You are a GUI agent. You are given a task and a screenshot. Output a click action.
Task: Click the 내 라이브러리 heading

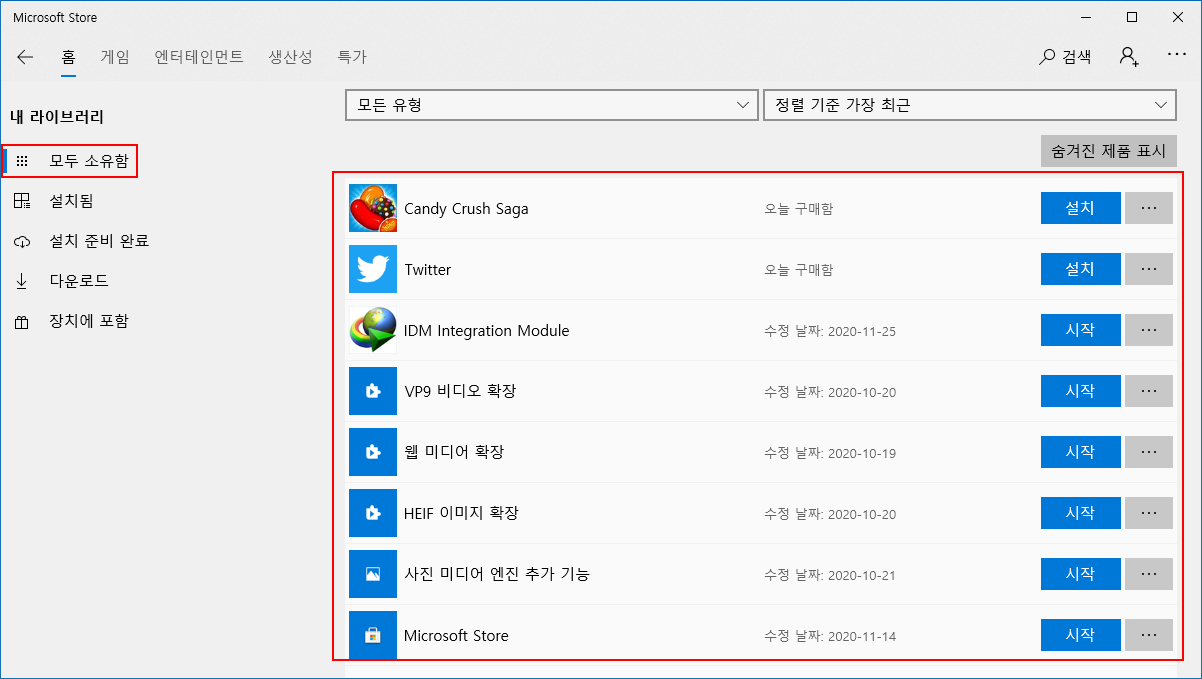[57, 117]
